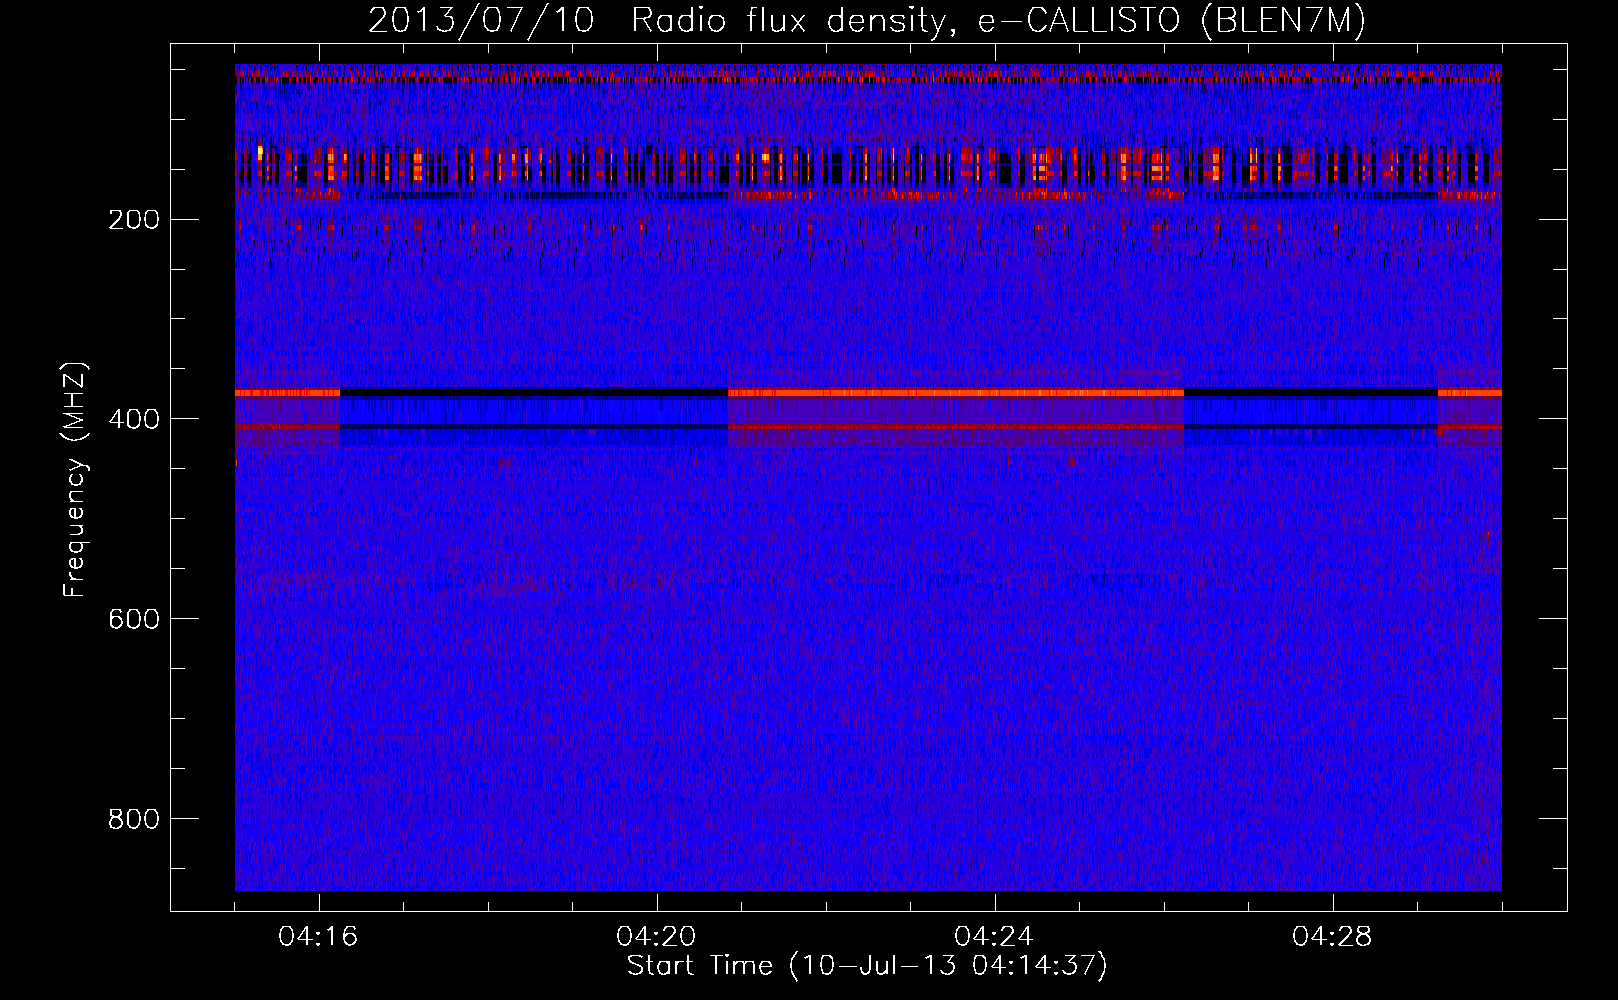This screenshot has height=1000, width=1618.
Task: Click the 'Frequency (MHZ)' axis label
Action: click(75, 480)
